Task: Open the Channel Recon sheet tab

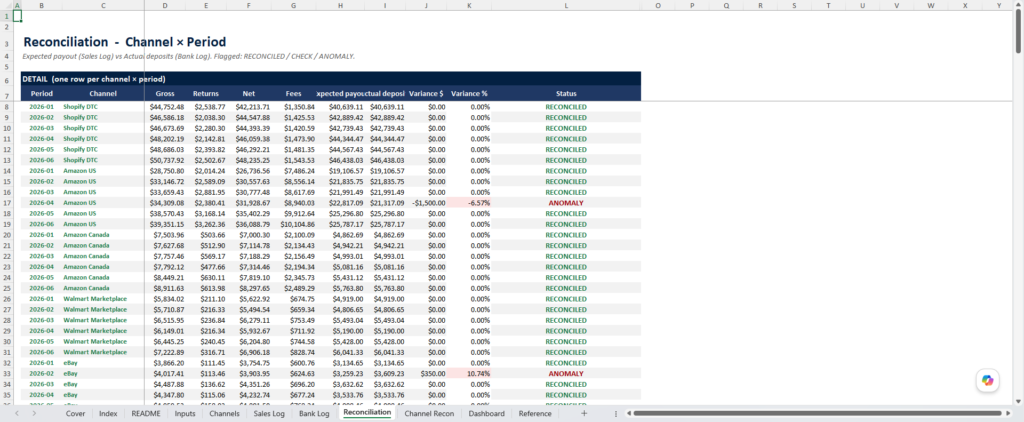Action: tap(429, 414)
